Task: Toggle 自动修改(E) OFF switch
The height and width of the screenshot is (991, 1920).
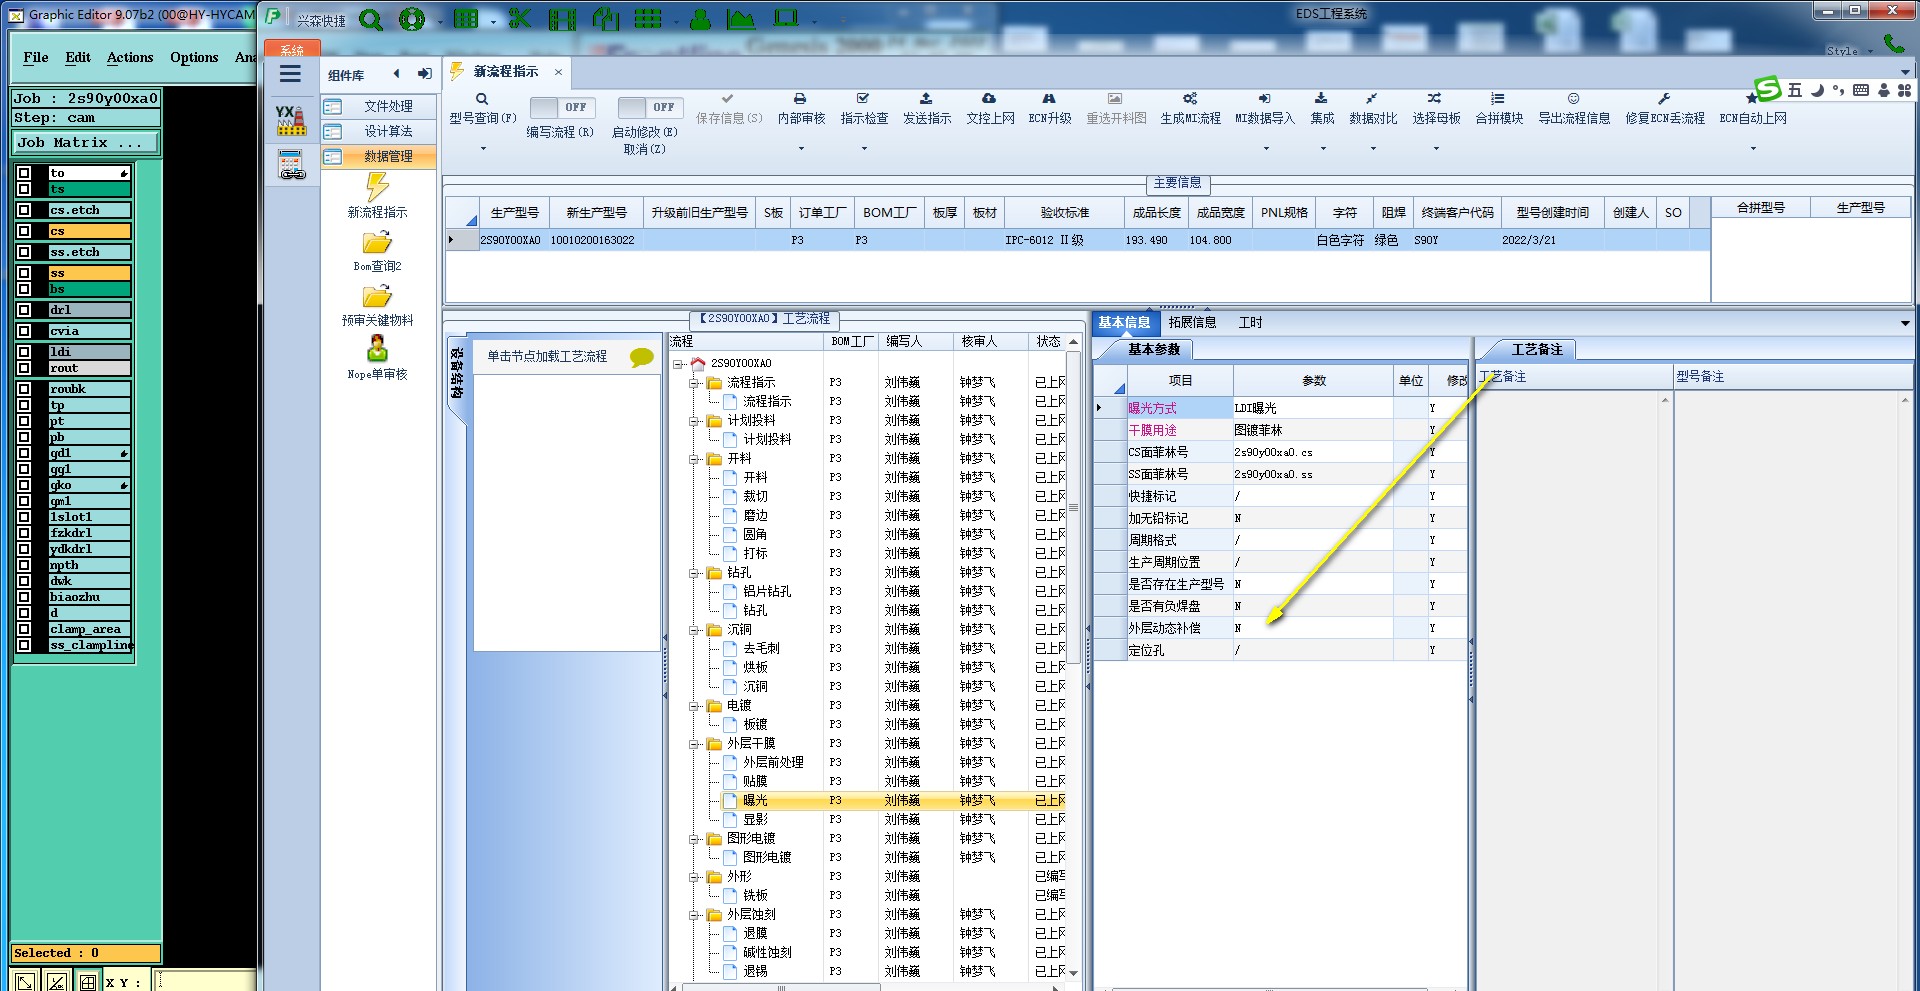Action: coord(649,107)
